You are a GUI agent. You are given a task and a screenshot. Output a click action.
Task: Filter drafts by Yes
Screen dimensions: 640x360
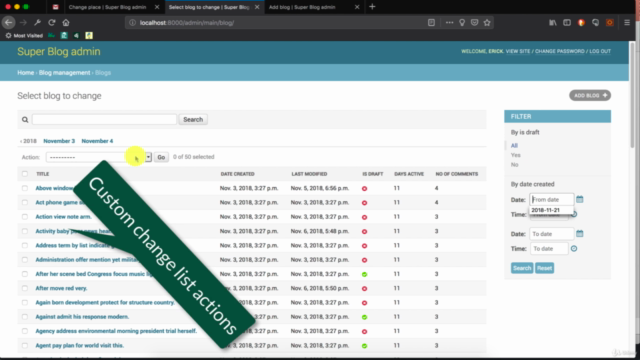click(x=516, y=155)
